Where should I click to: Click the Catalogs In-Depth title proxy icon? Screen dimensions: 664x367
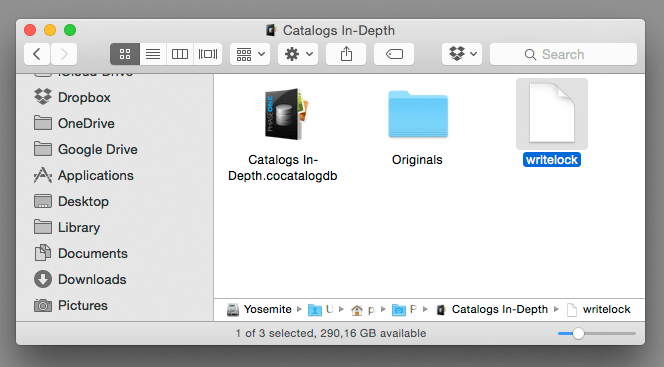pos(271,30)
